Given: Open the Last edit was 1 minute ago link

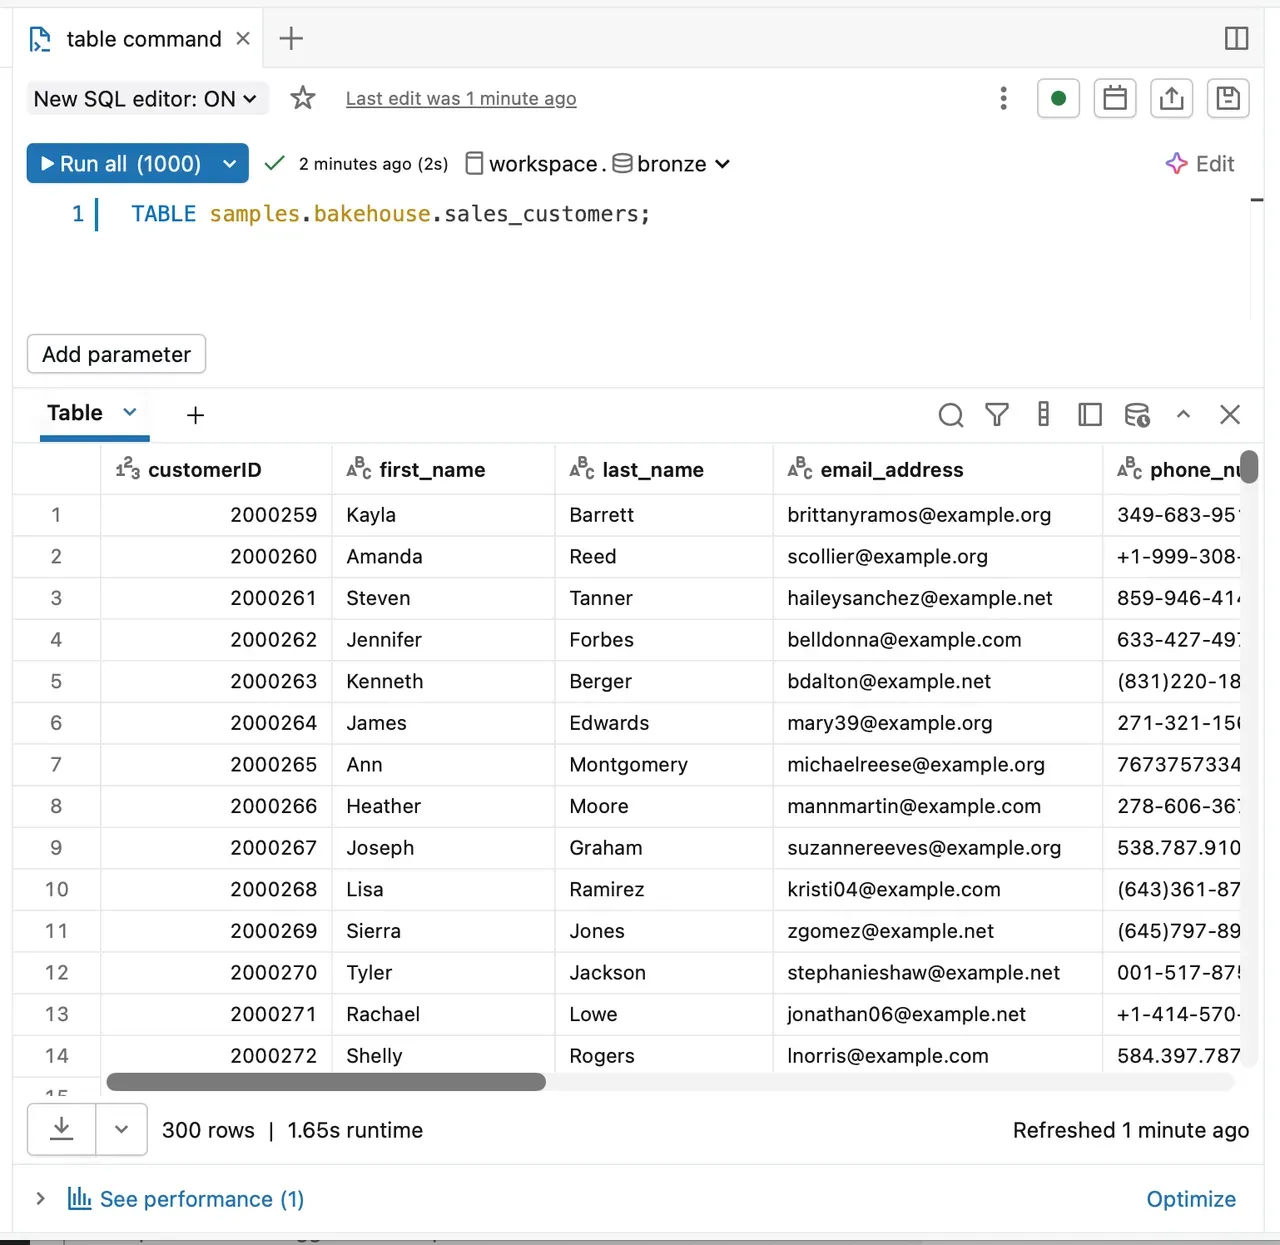Looking at the screenshot, I should 461,98.
